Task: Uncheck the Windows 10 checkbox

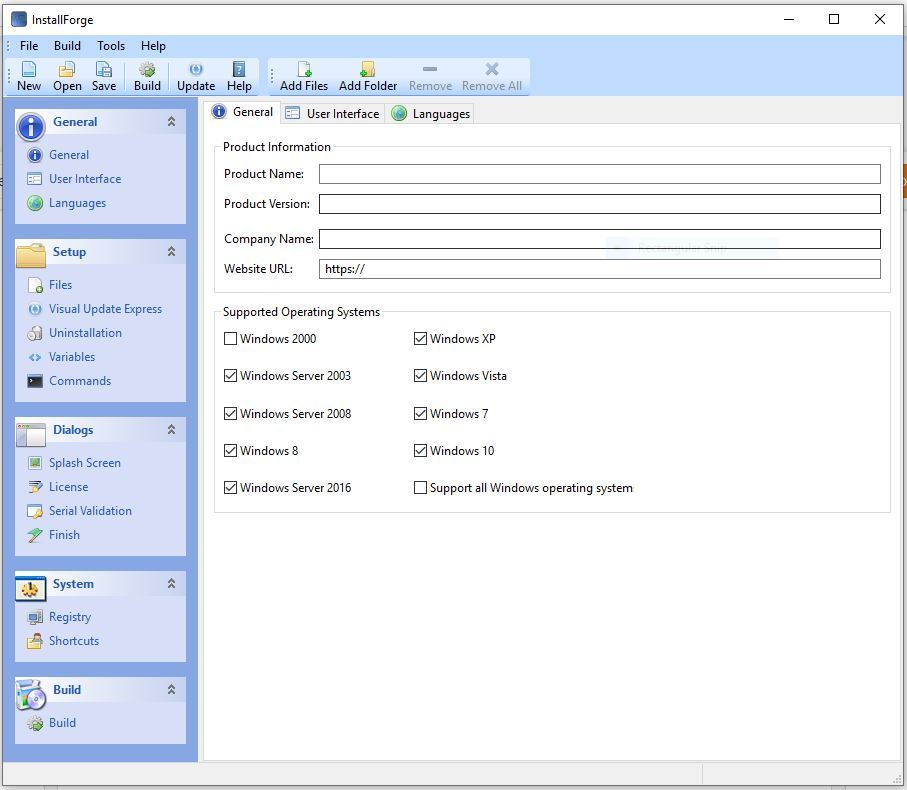Action: [x=421, y=451]
